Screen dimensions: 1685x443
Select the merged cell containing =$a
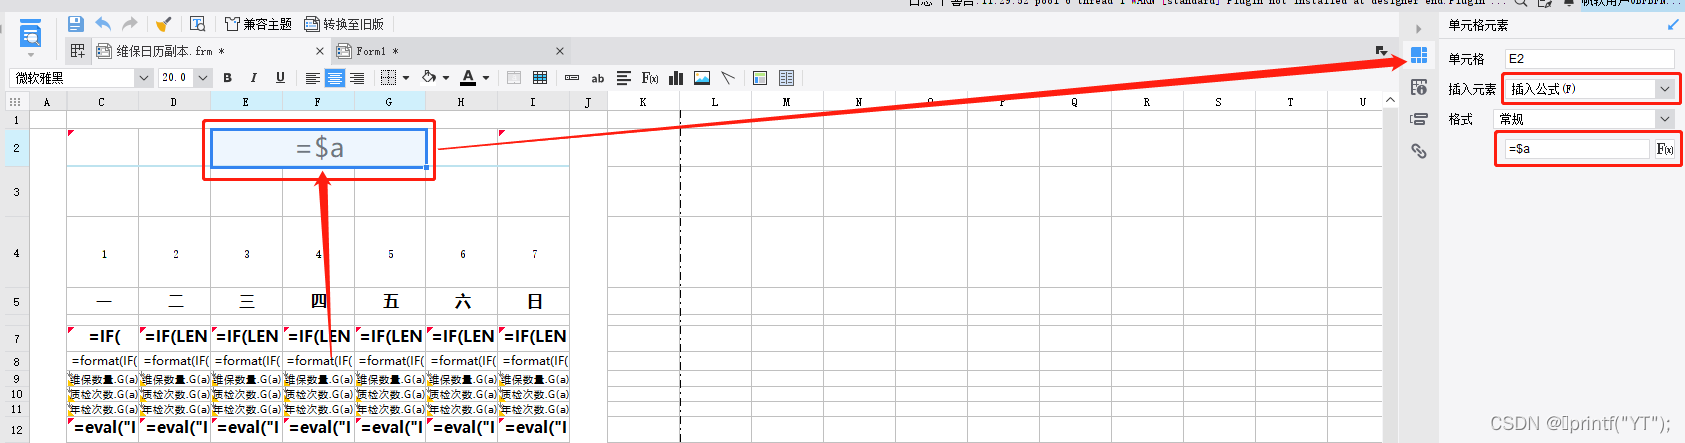tap(319, 148)
